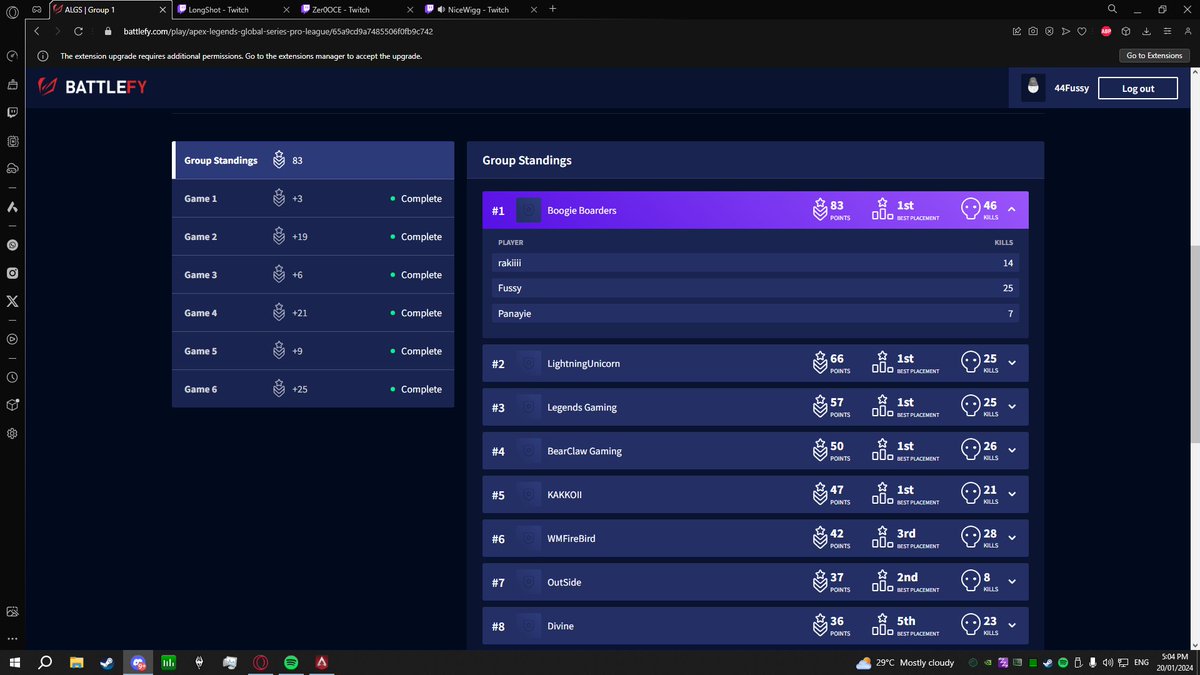The height and width of the screenshot is (675, 1200).
Task: Select Game 1 in the sidebar list
Action: tap(313, 198)
